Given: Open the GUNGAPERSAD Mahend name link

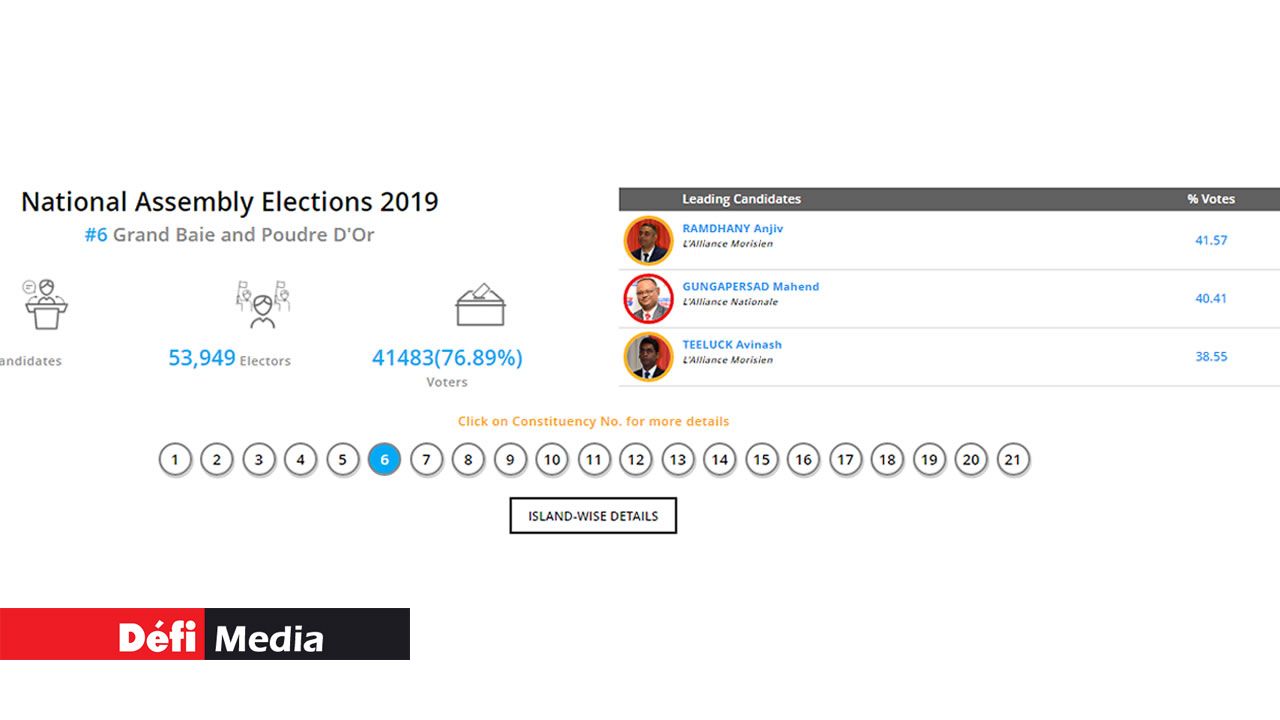Looking at the screenshot, I should click(x=750, y=287).
